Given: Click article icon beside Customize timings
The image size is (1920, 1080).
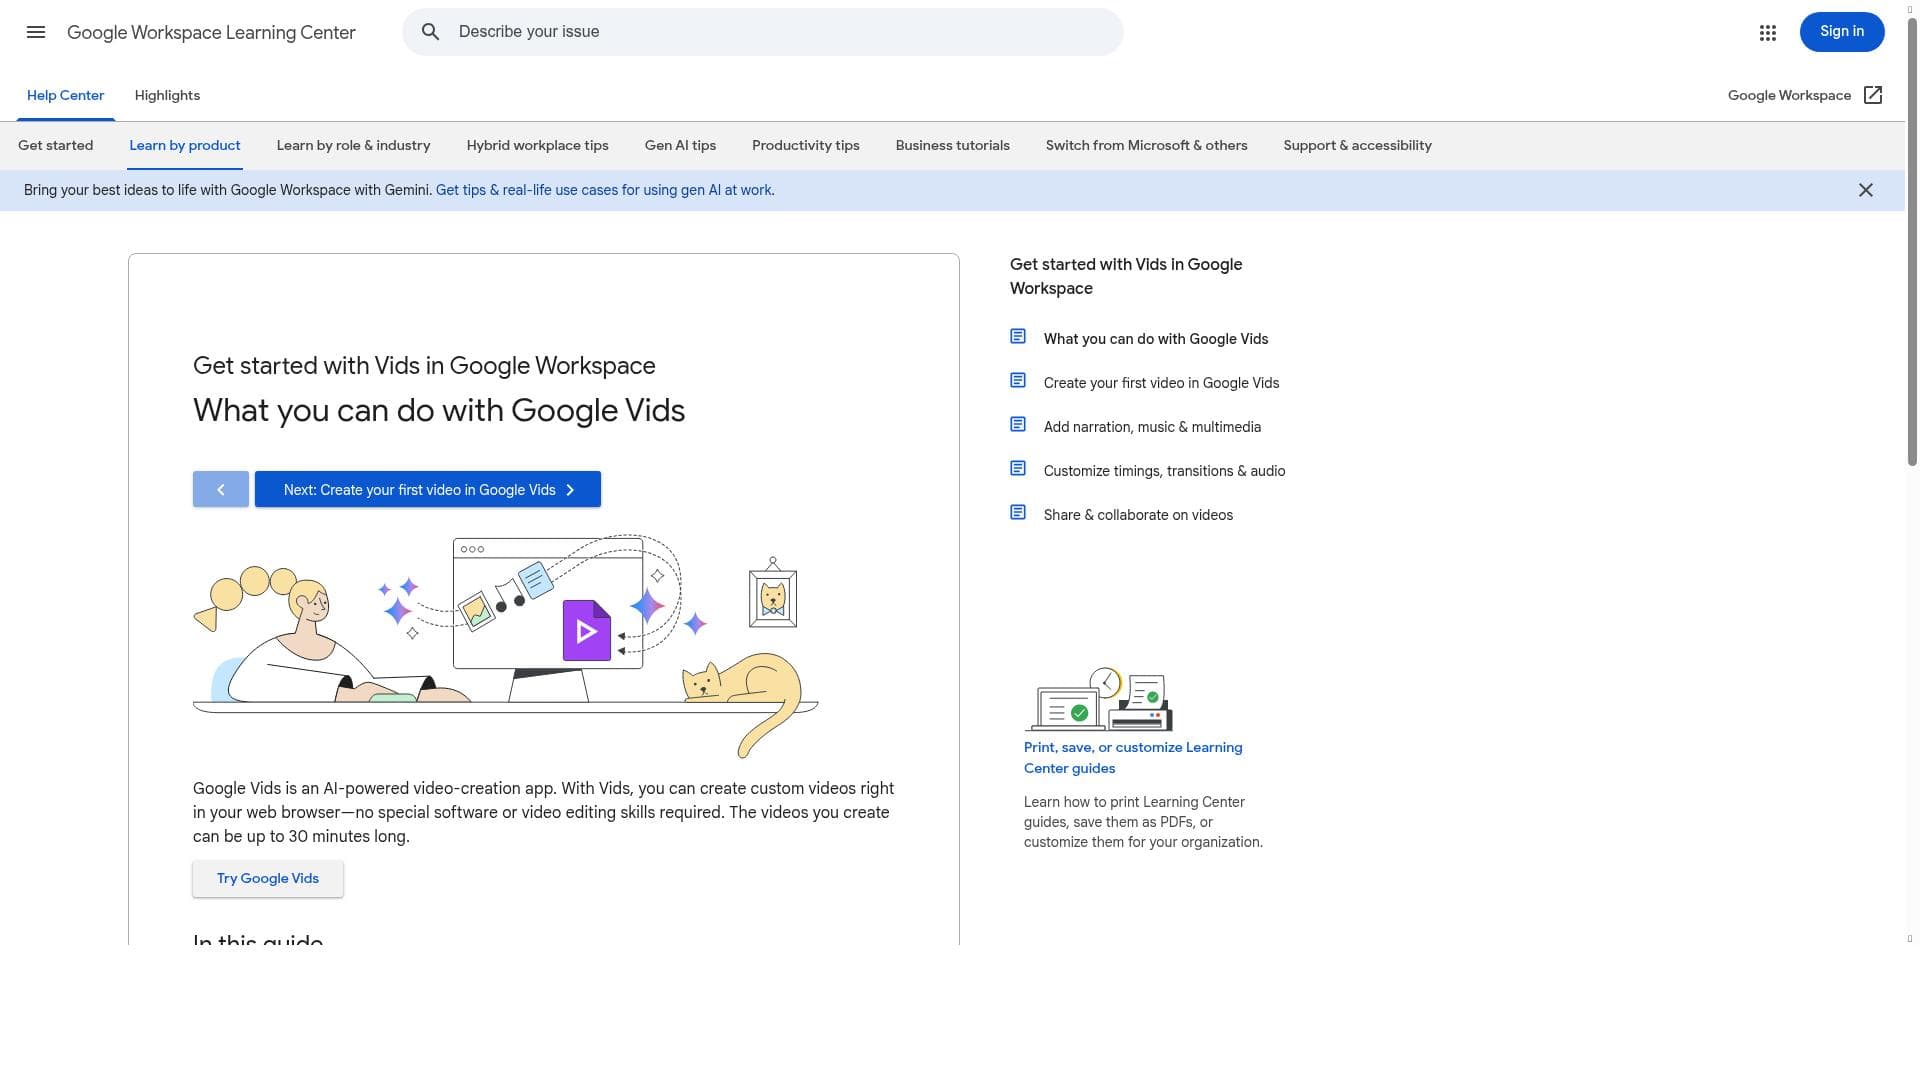Looking at the screenshot, I should pos(1018,469).
